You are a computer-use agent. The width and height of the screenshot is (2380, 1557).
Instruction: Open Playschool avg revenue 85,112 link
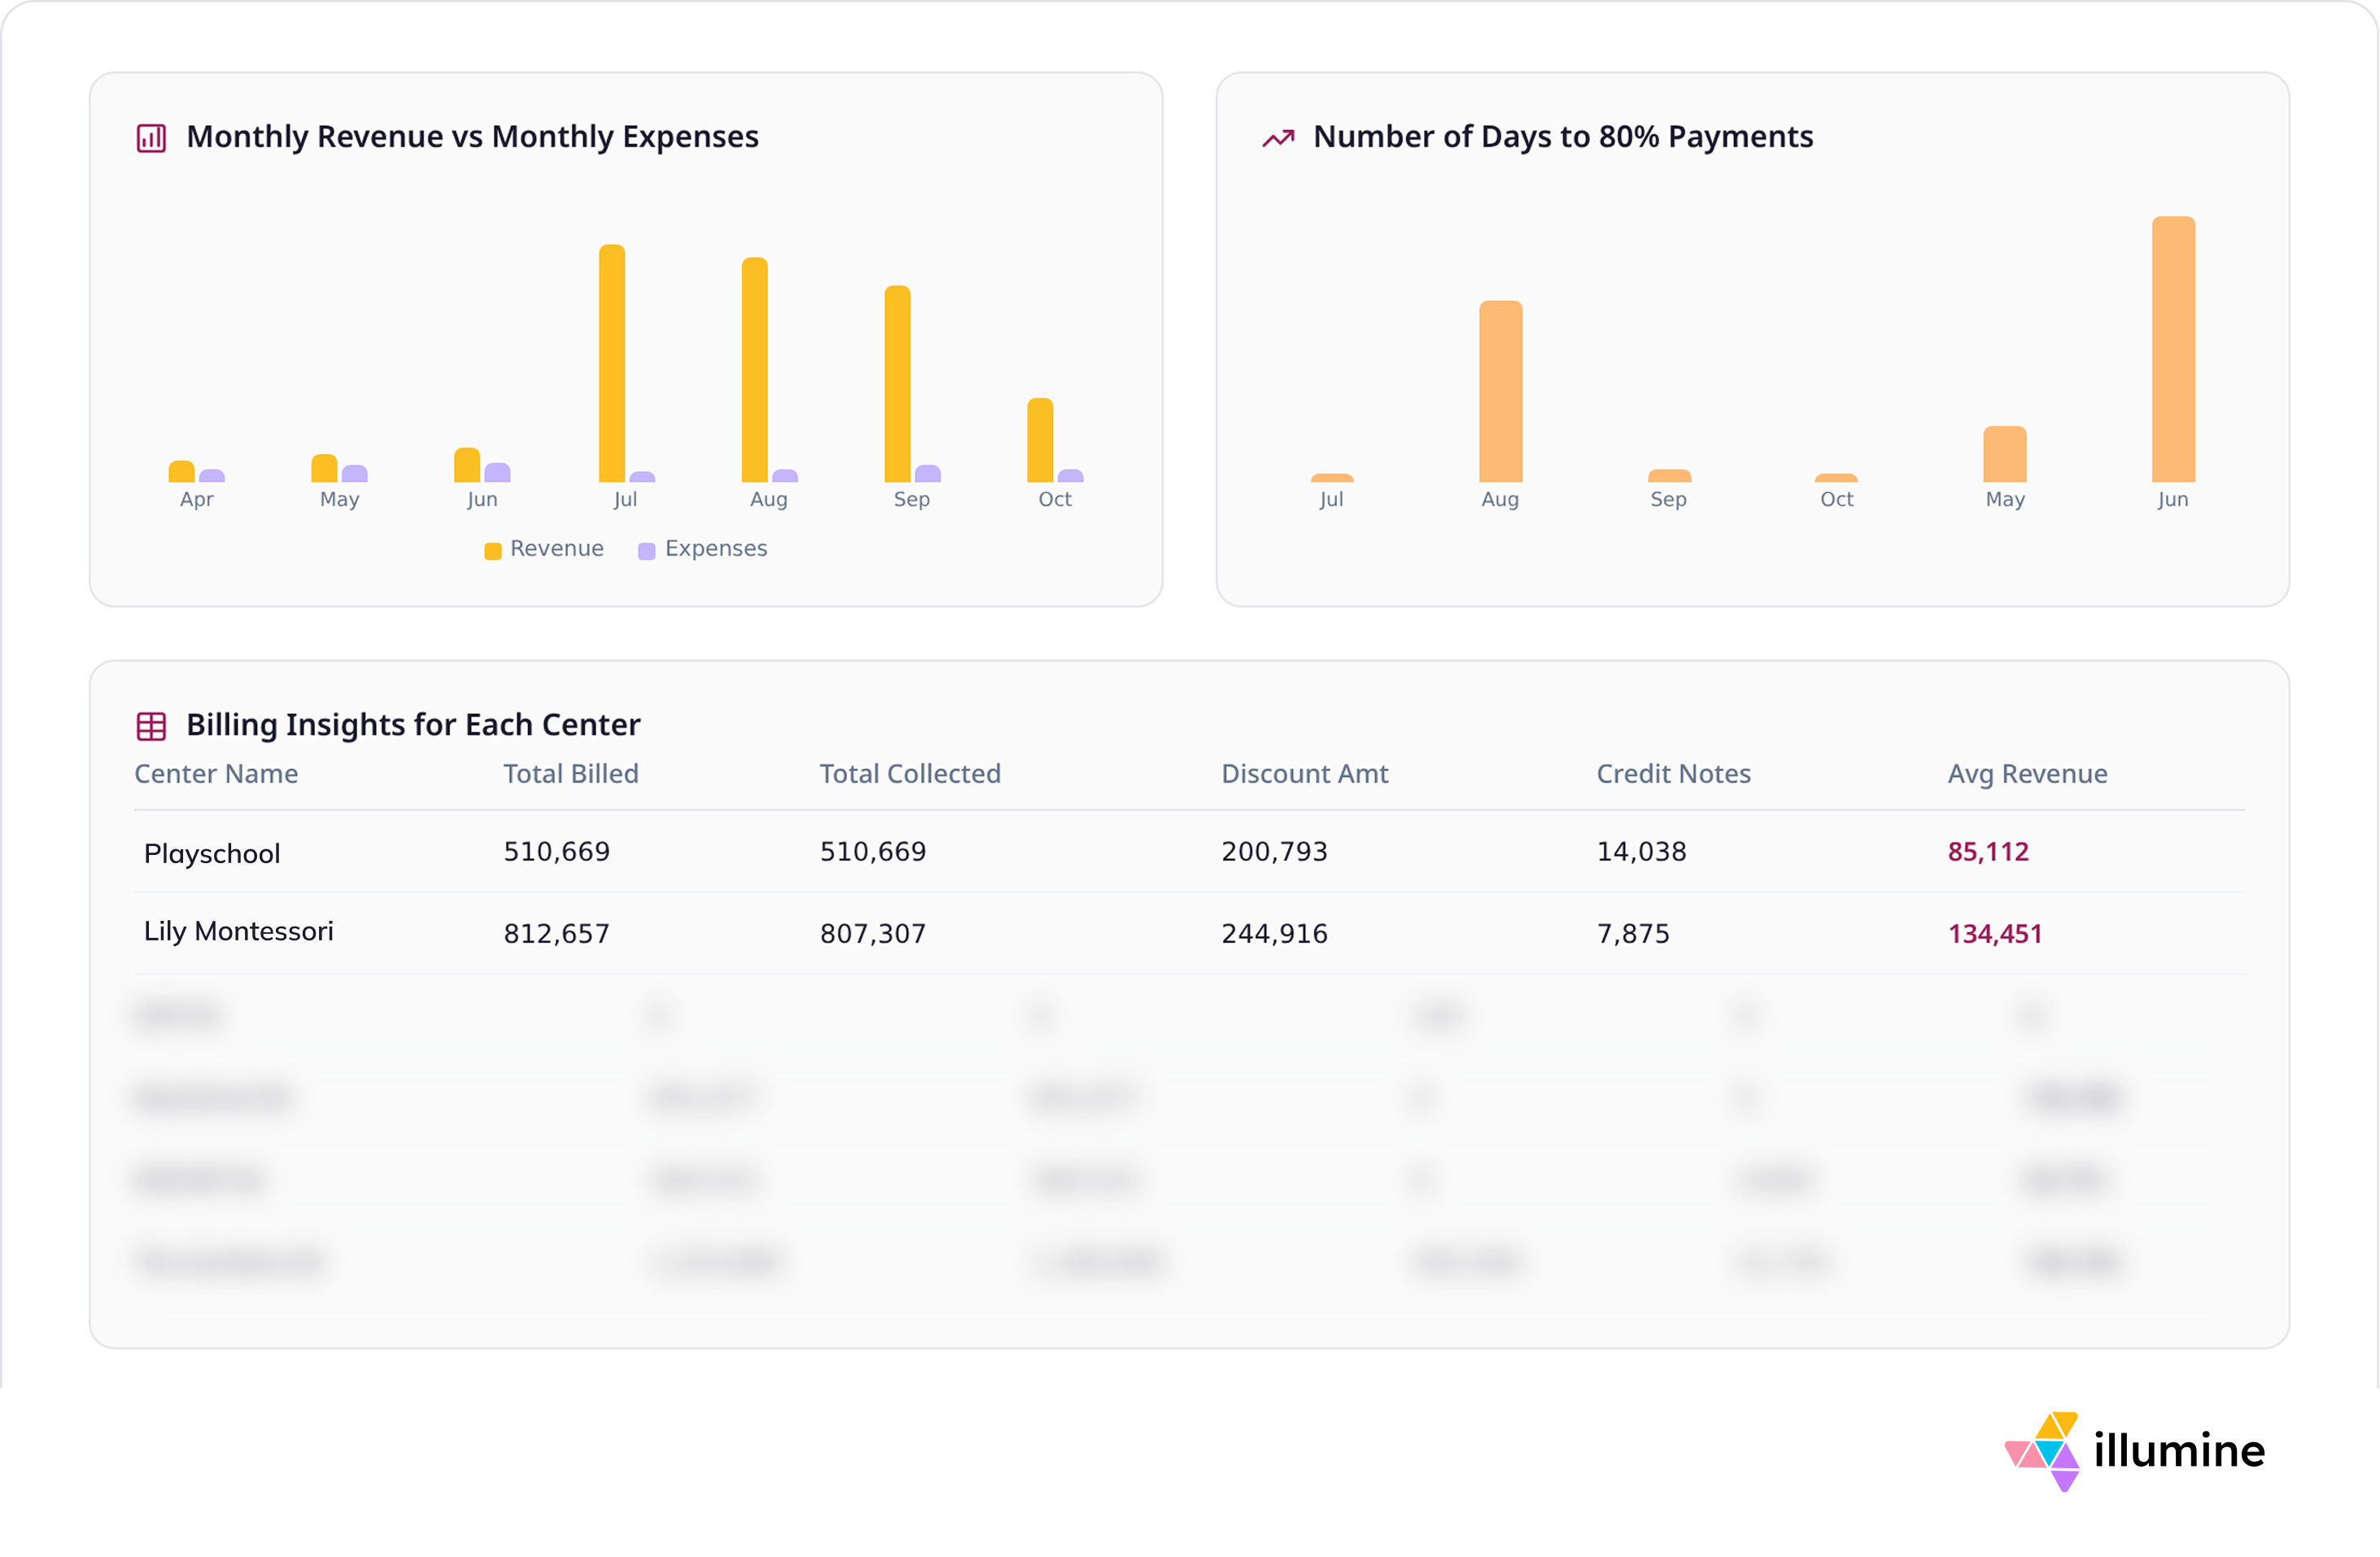[1988, 851]
